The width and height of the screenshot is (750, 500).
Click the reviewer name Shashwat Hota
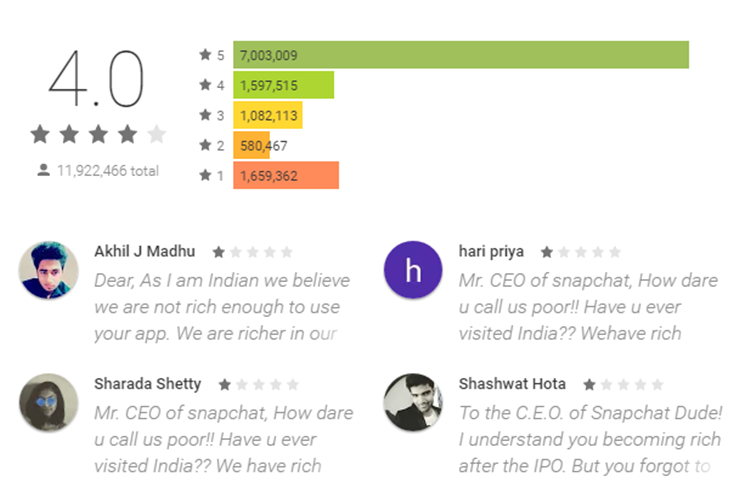(512, 384)
